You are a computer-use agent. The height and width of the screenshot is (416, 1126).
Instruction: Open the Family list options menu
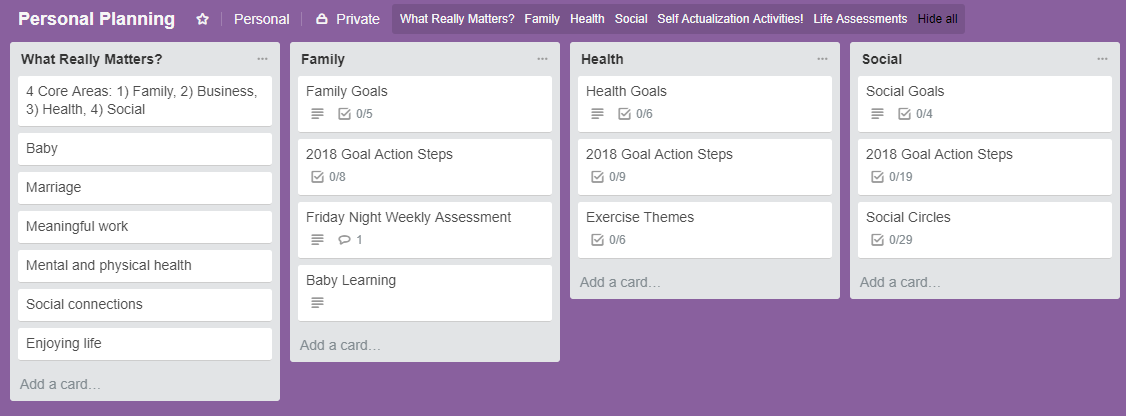[542, 59]
